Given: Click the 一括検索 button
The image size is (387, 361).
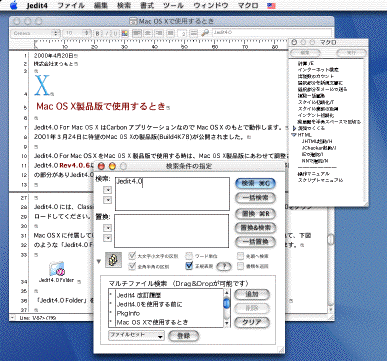Looking at the screenshot, I should pyautogui.click(x=255, y=198).
